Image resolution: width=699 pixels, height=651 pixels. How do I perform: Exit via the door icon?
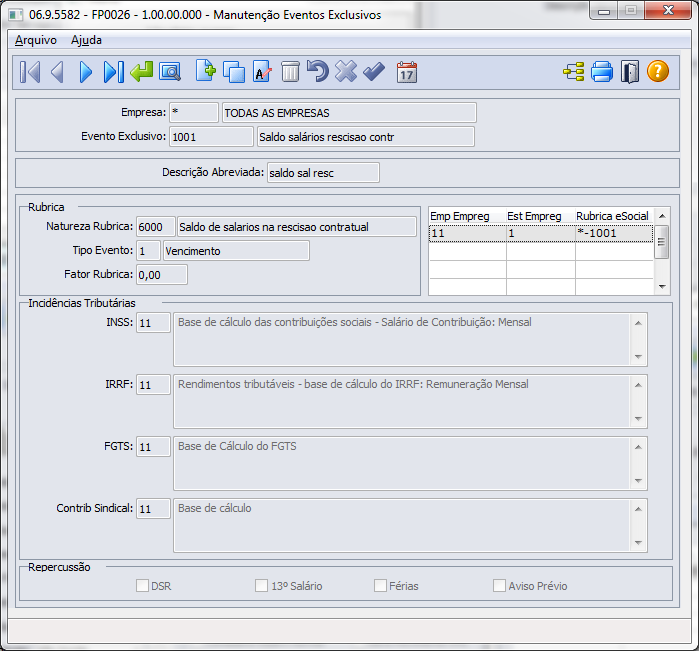click(630, 72)
